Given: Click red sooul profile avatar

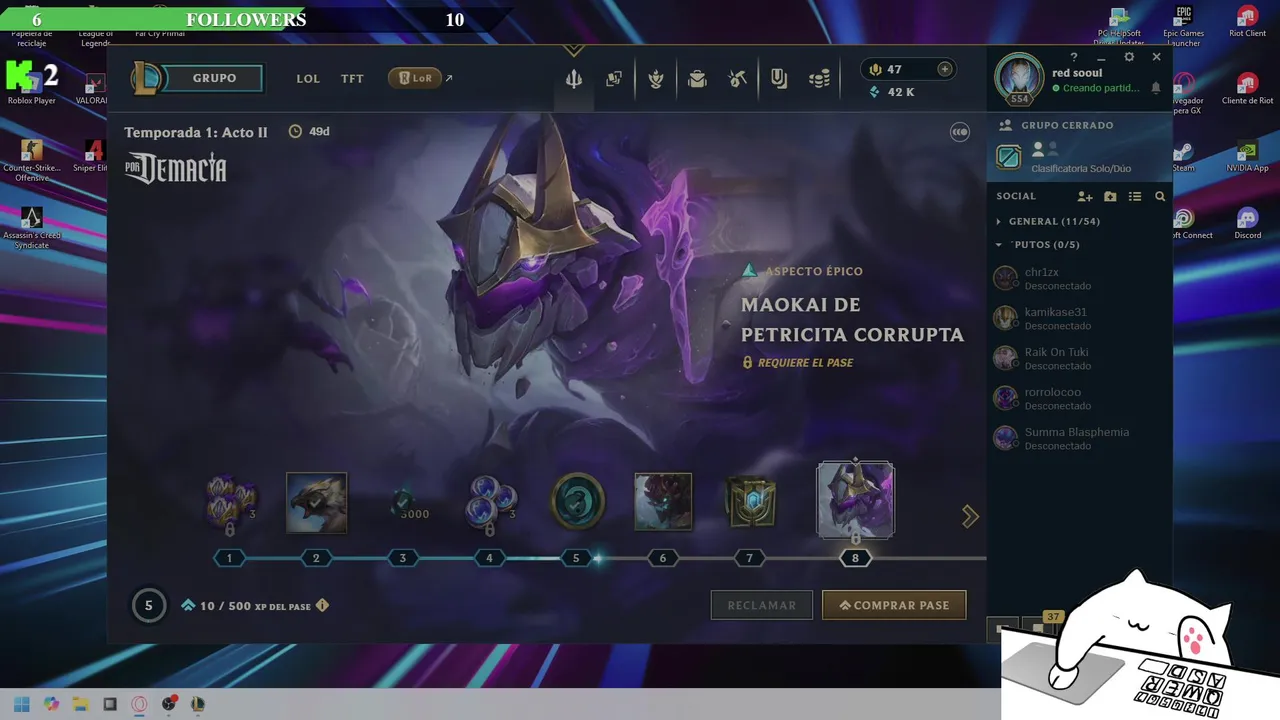Looking at the screenshot, I should pos(1019,78).
